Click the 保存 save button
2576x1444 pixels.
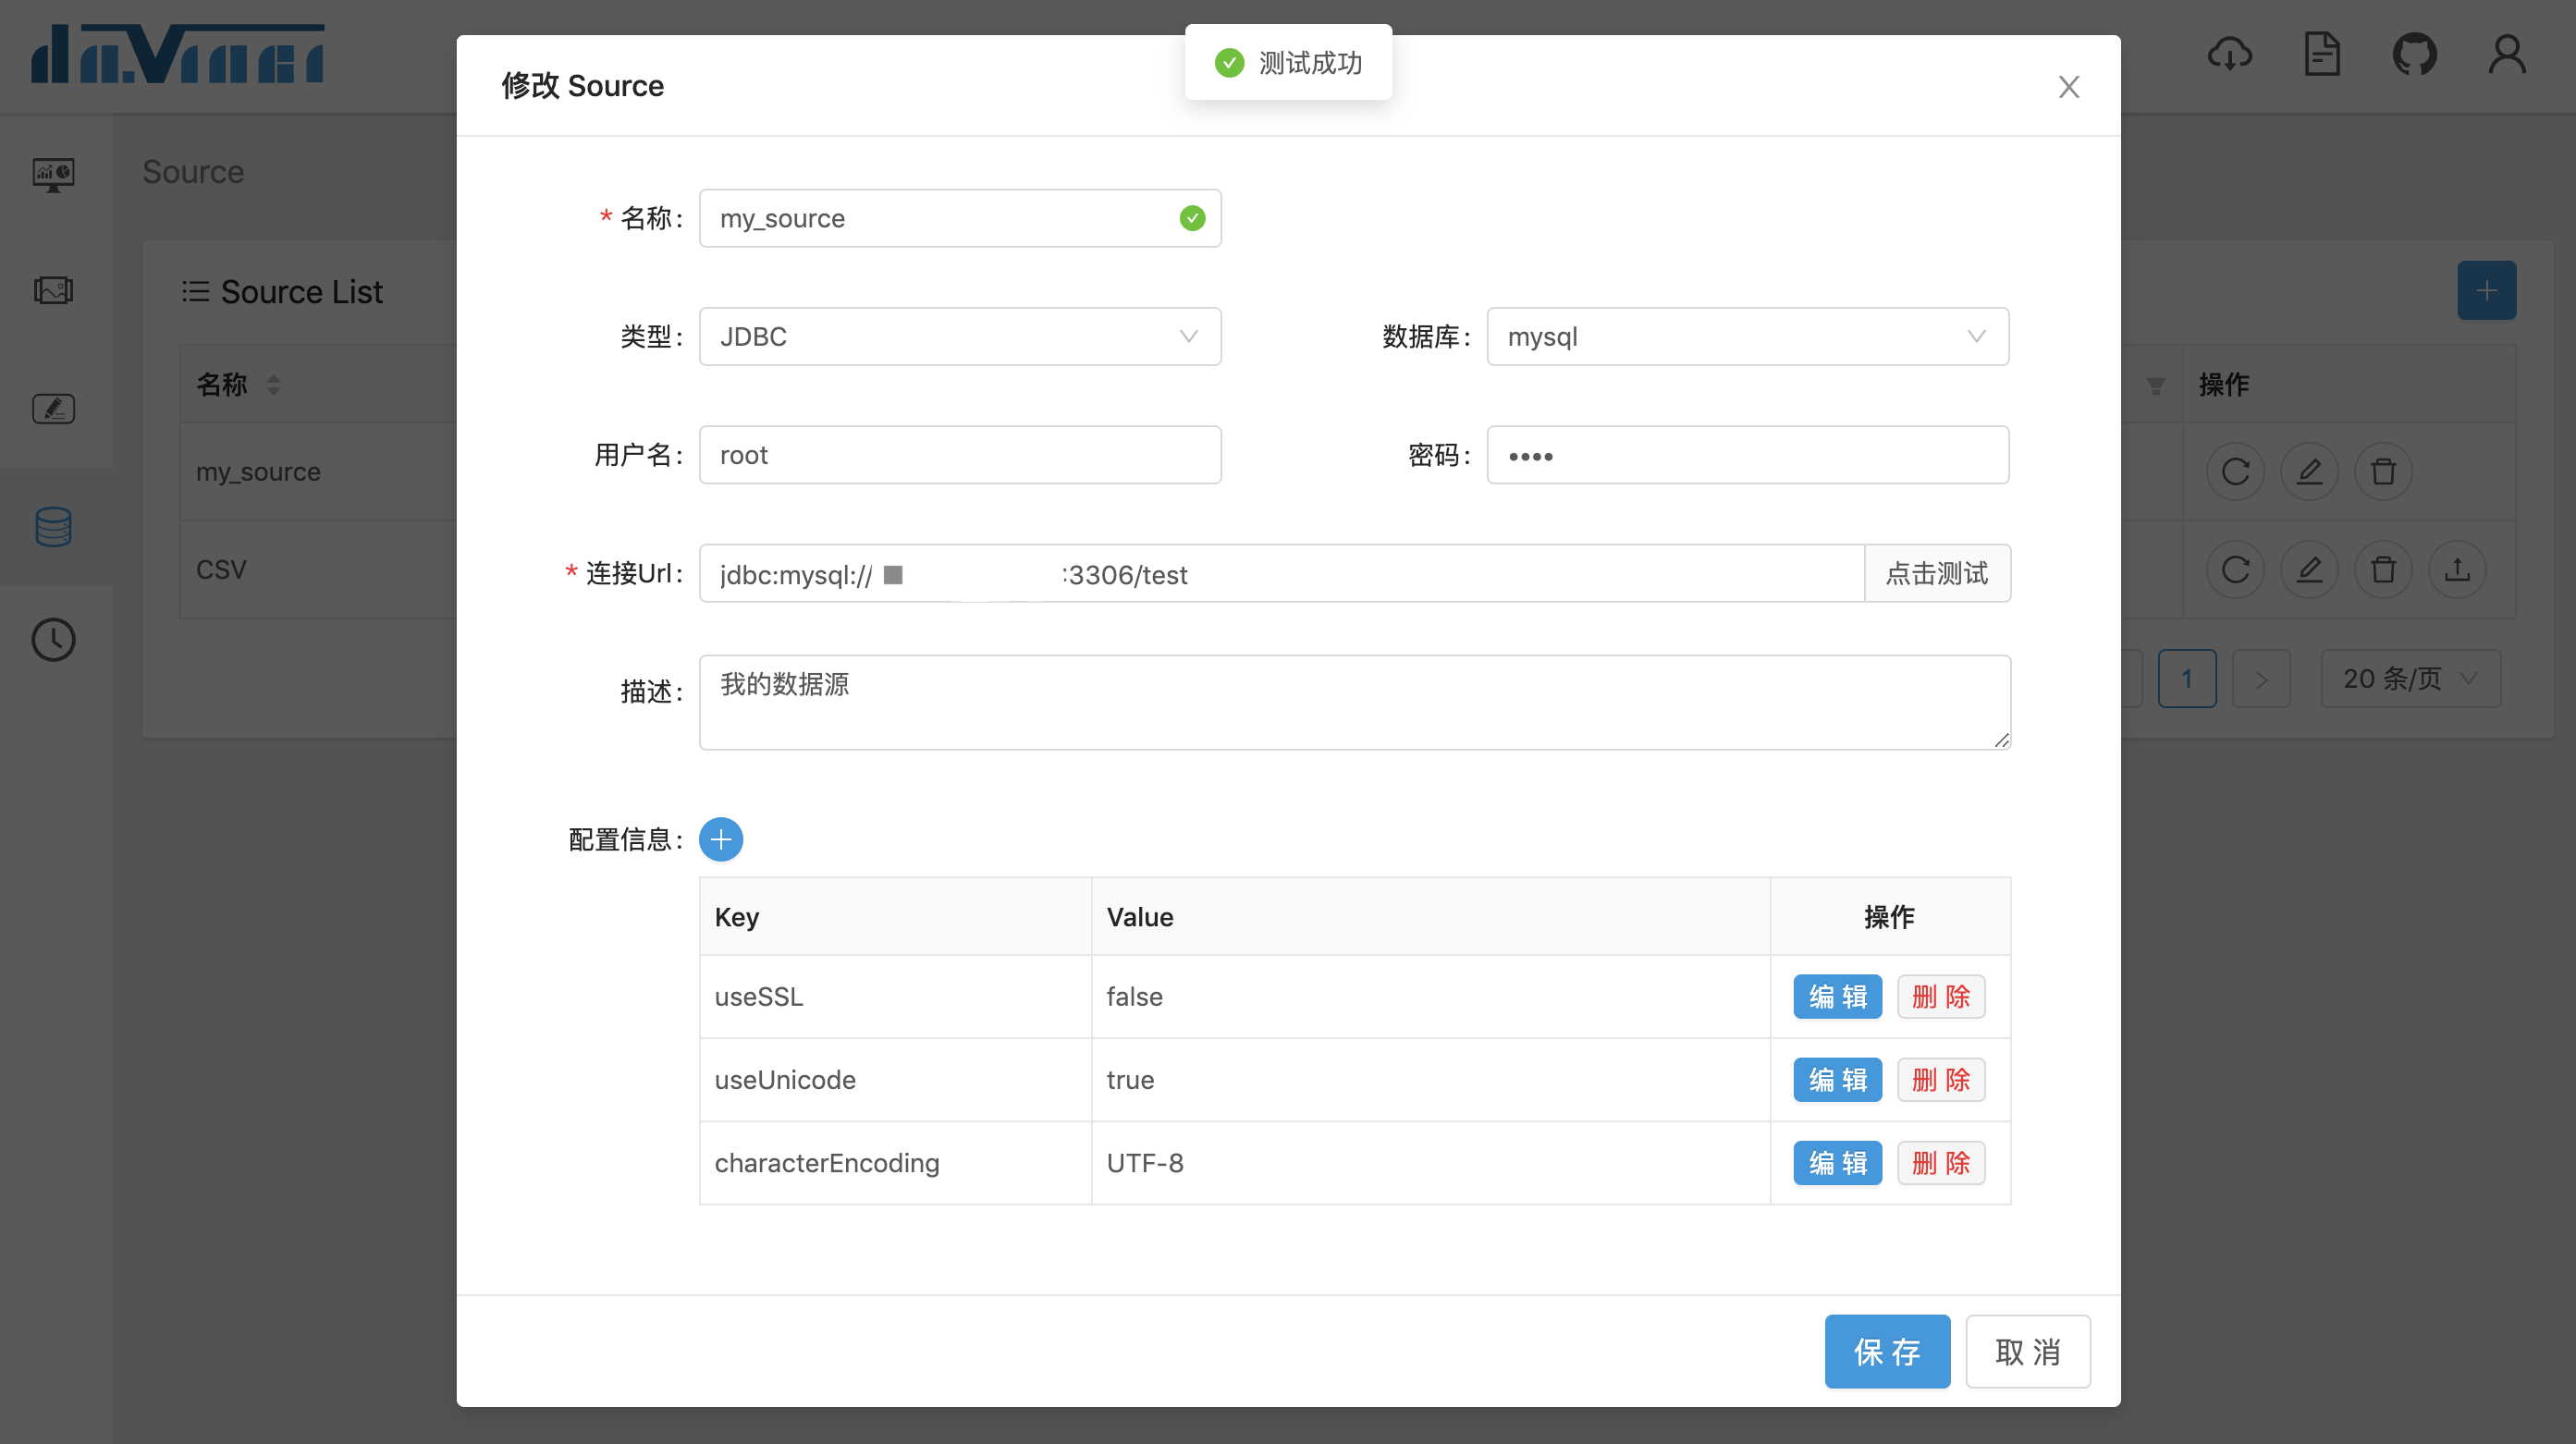coord(1886,1351)
